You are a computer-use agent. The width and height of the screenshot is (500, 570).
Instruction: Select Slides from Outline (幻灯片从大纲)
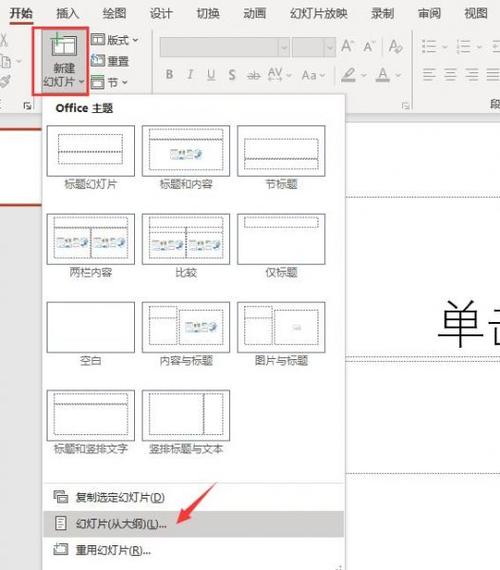click(x=193, y=524)
